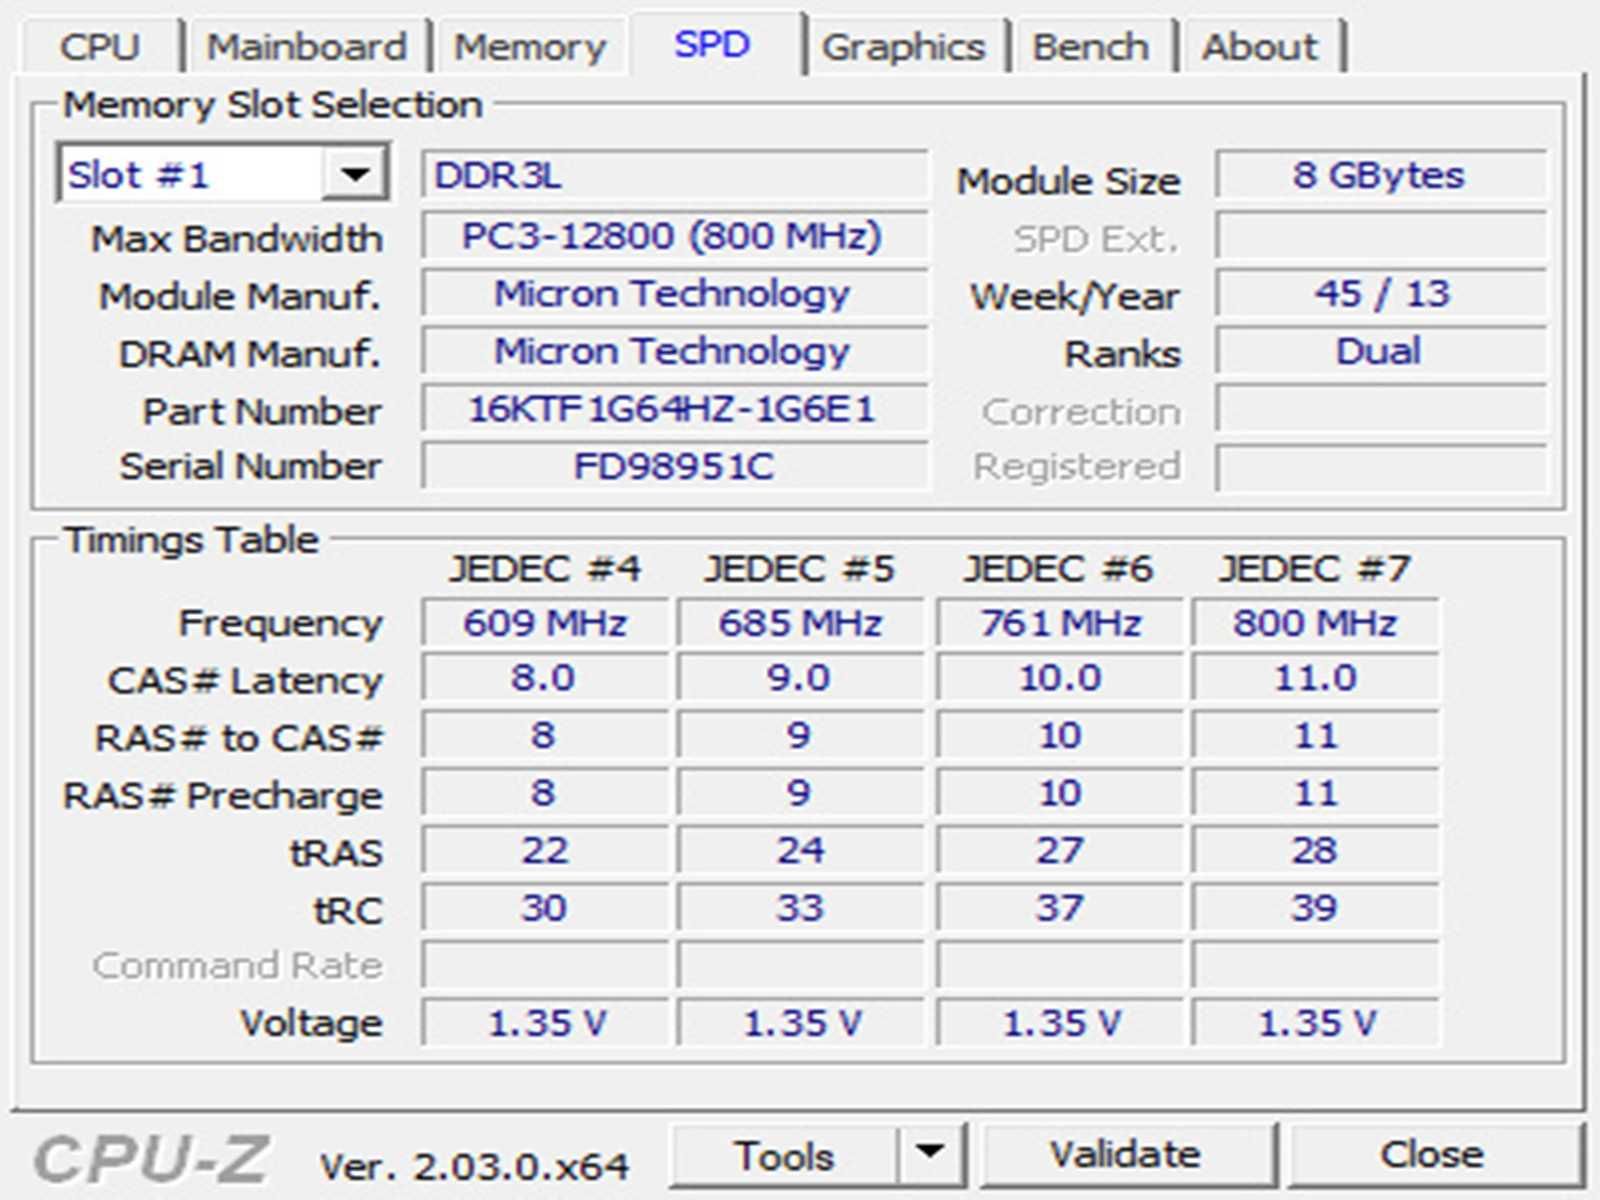
Task: Switch to the CPU tab
Action: coord(100,47)
